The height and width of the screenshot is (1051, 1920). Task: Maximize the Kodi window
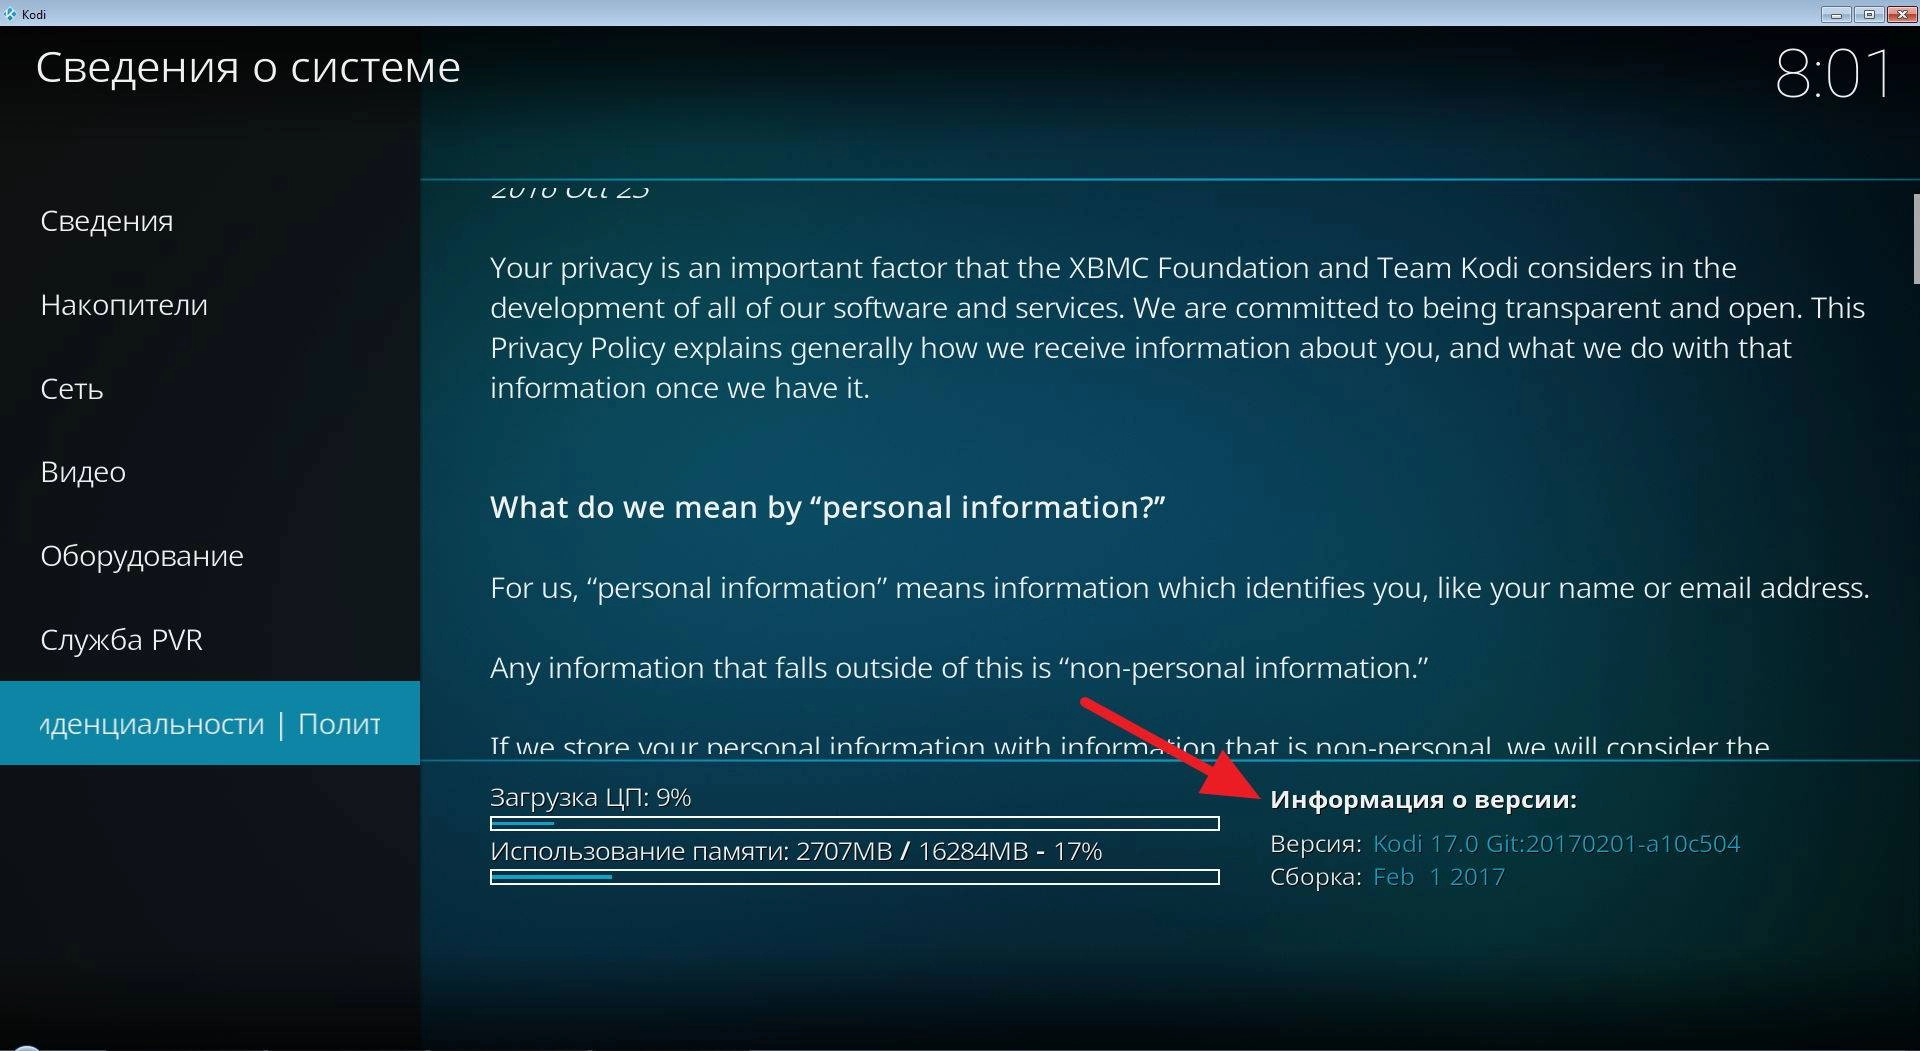1869,14
